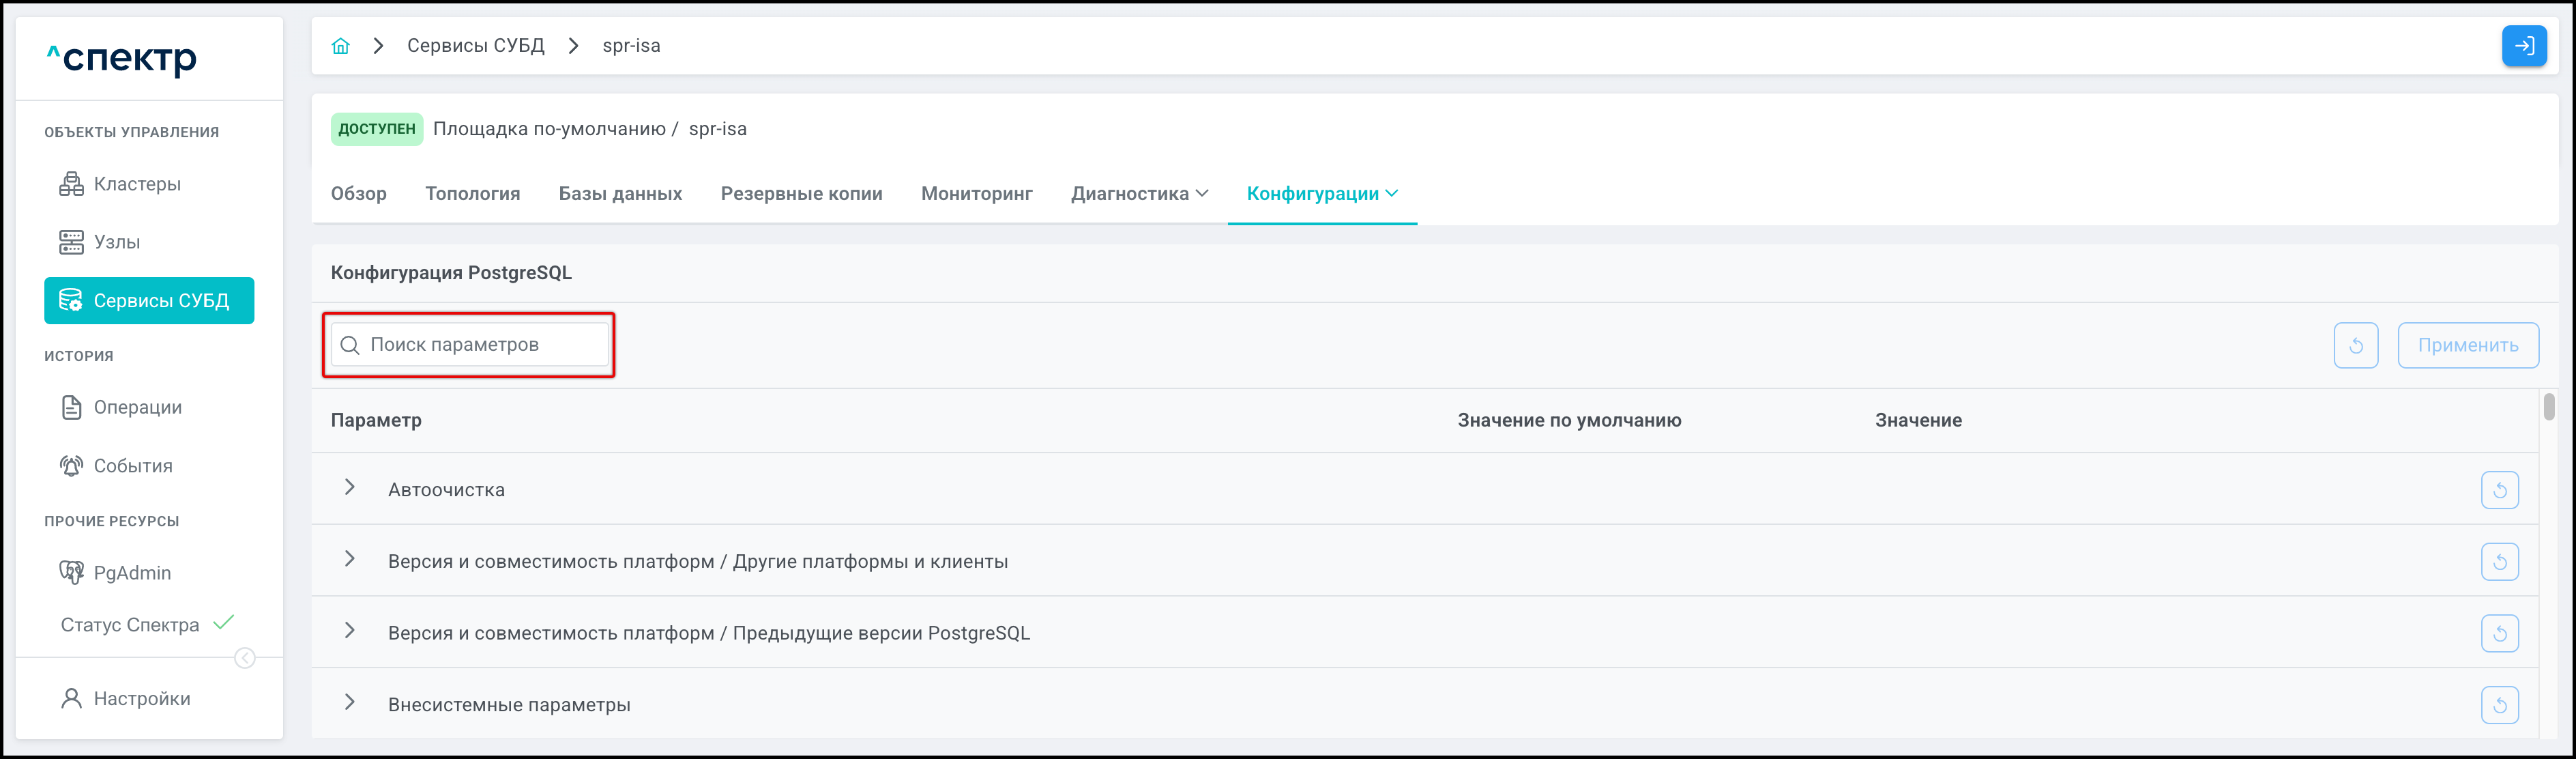Click the reset icon next to Применить
This screenshot has height=759, width=2576.
coord(2355,345)
